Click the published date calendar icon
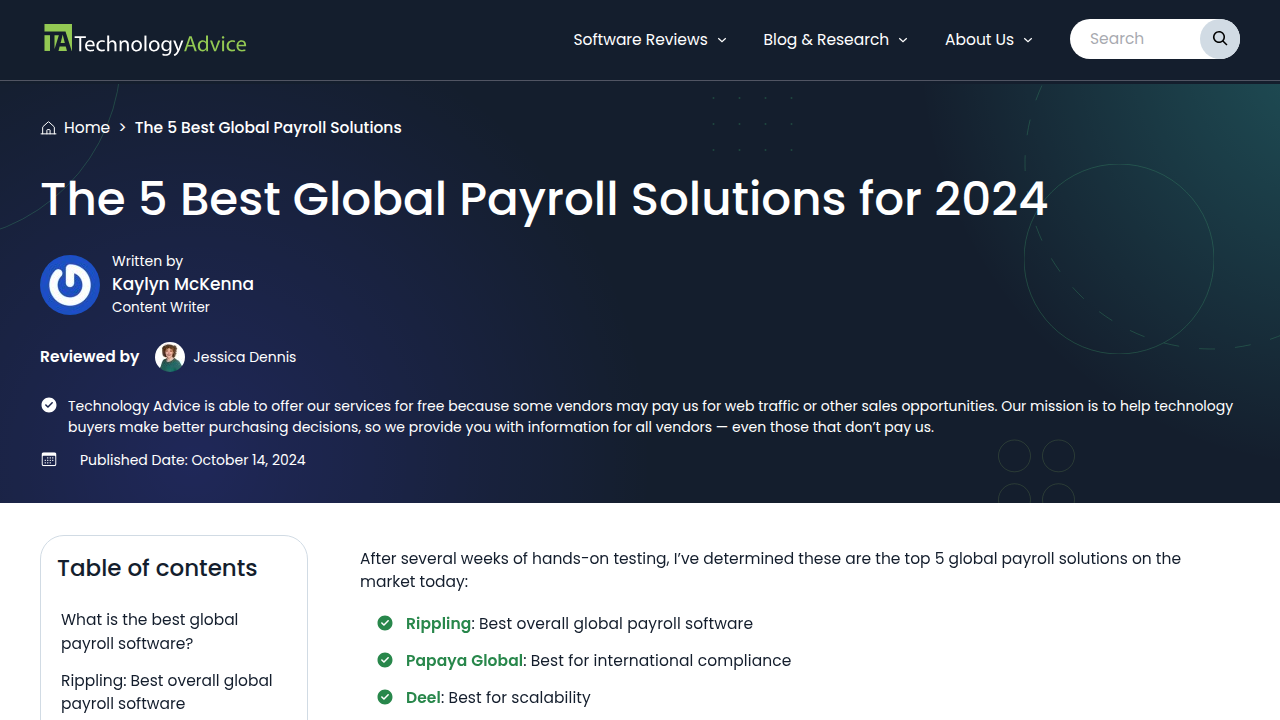Image resolution: width=1280 pixels, height=720 pixels. click(x=49, y=460)
